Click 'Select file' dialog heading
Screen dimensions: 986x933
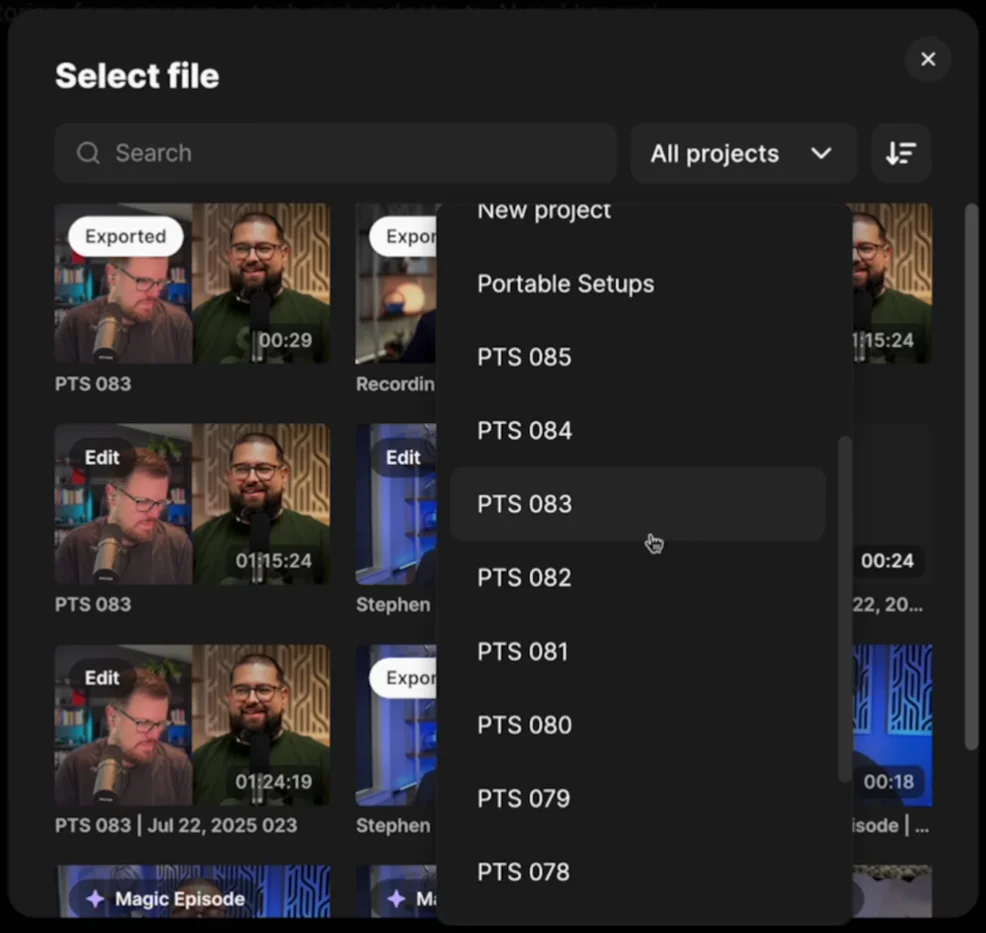coord(137,76)
